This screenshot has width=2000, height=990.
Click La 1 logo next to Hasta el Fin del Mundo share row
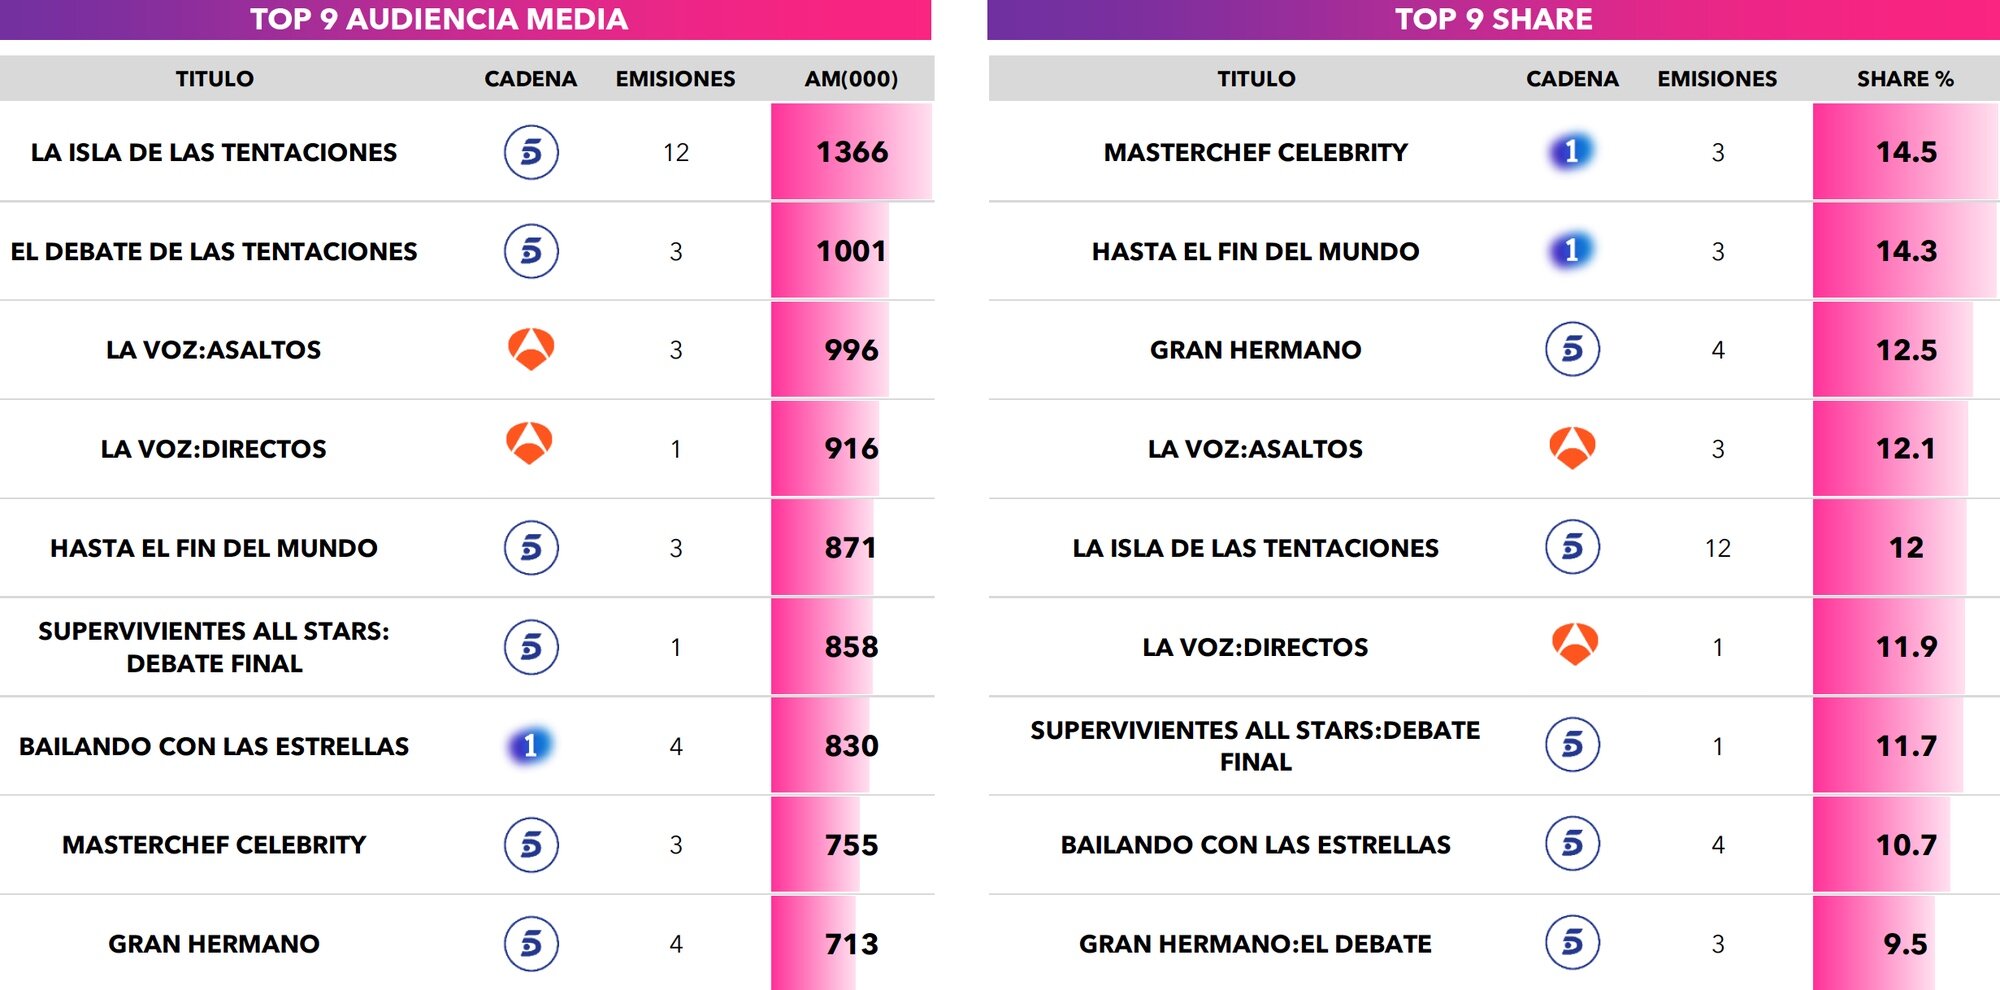point(1572,250)
